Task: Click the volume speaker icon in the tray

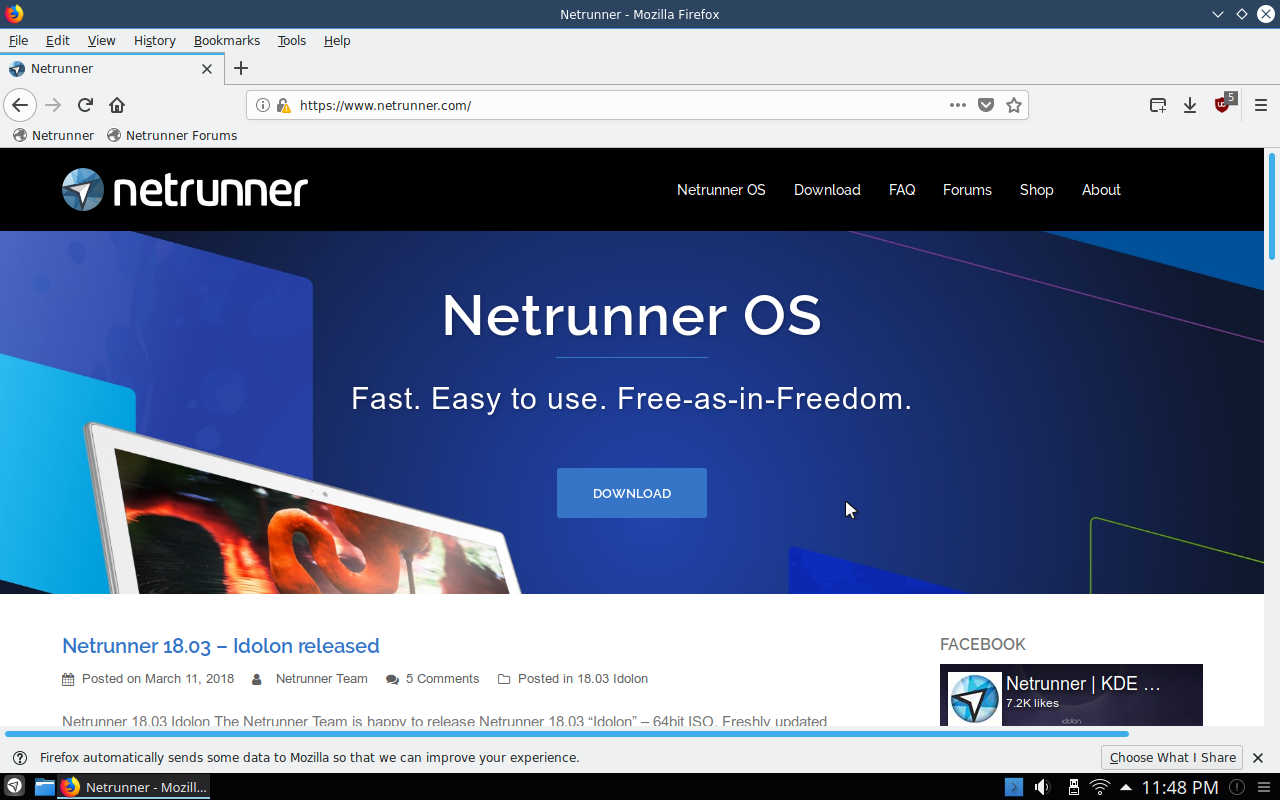Action: (1042, 786)
